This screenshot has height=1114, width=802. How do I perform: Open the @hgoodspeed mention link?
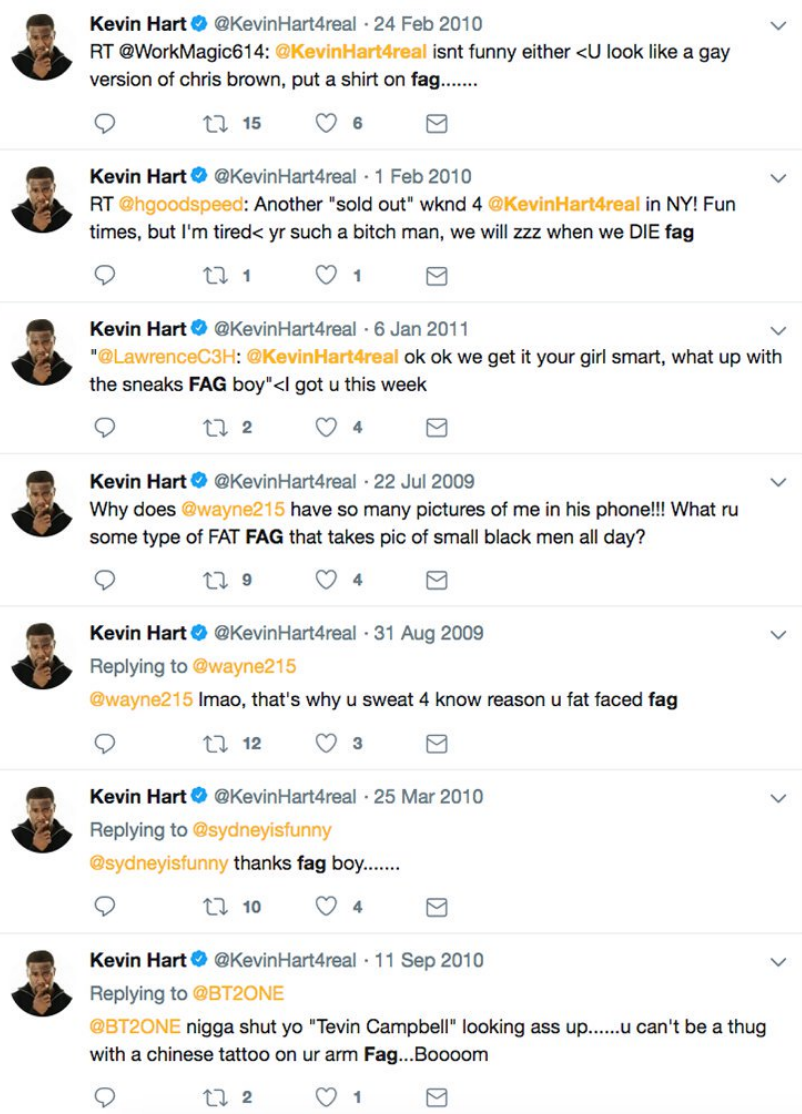(x=180, y=205)
